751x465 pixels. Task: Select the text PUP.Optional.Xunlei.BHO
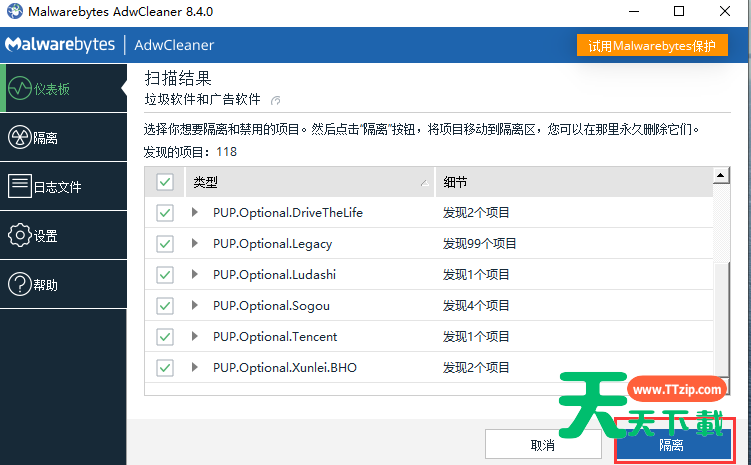pyautogui.click(x=285, y=368)
